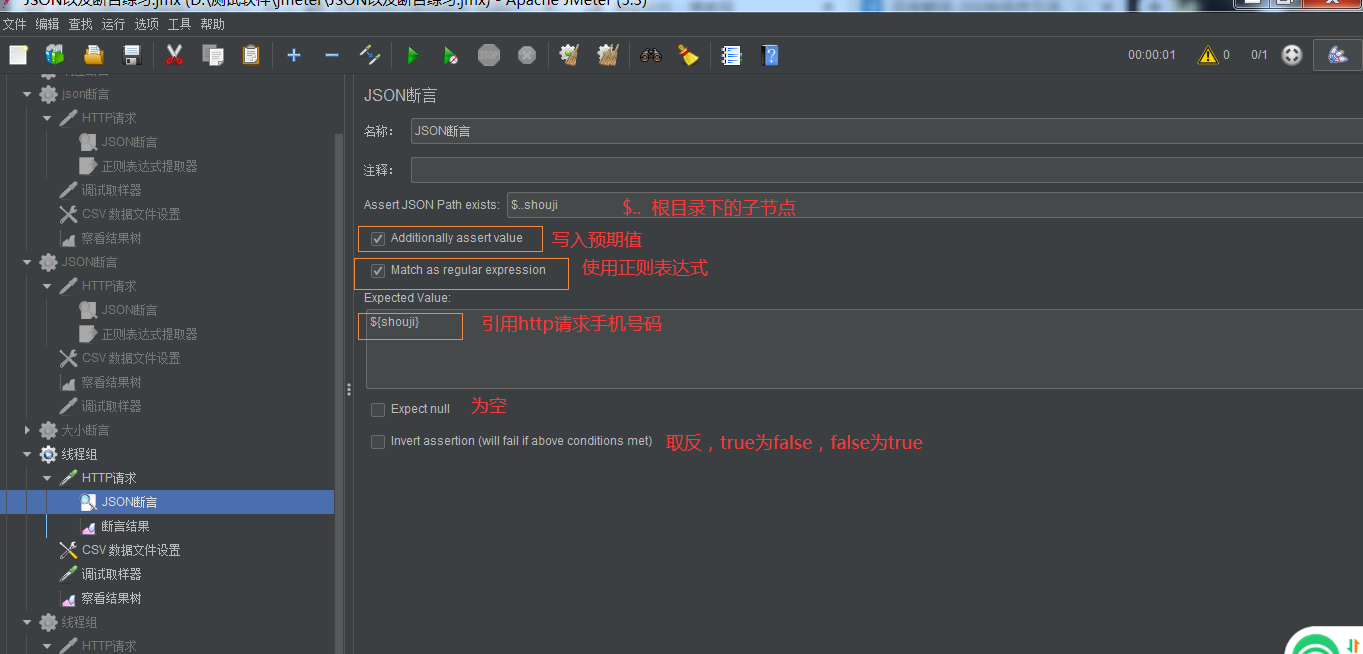
Task: Open the Templates toolbar icon
Action: [55, 55]
